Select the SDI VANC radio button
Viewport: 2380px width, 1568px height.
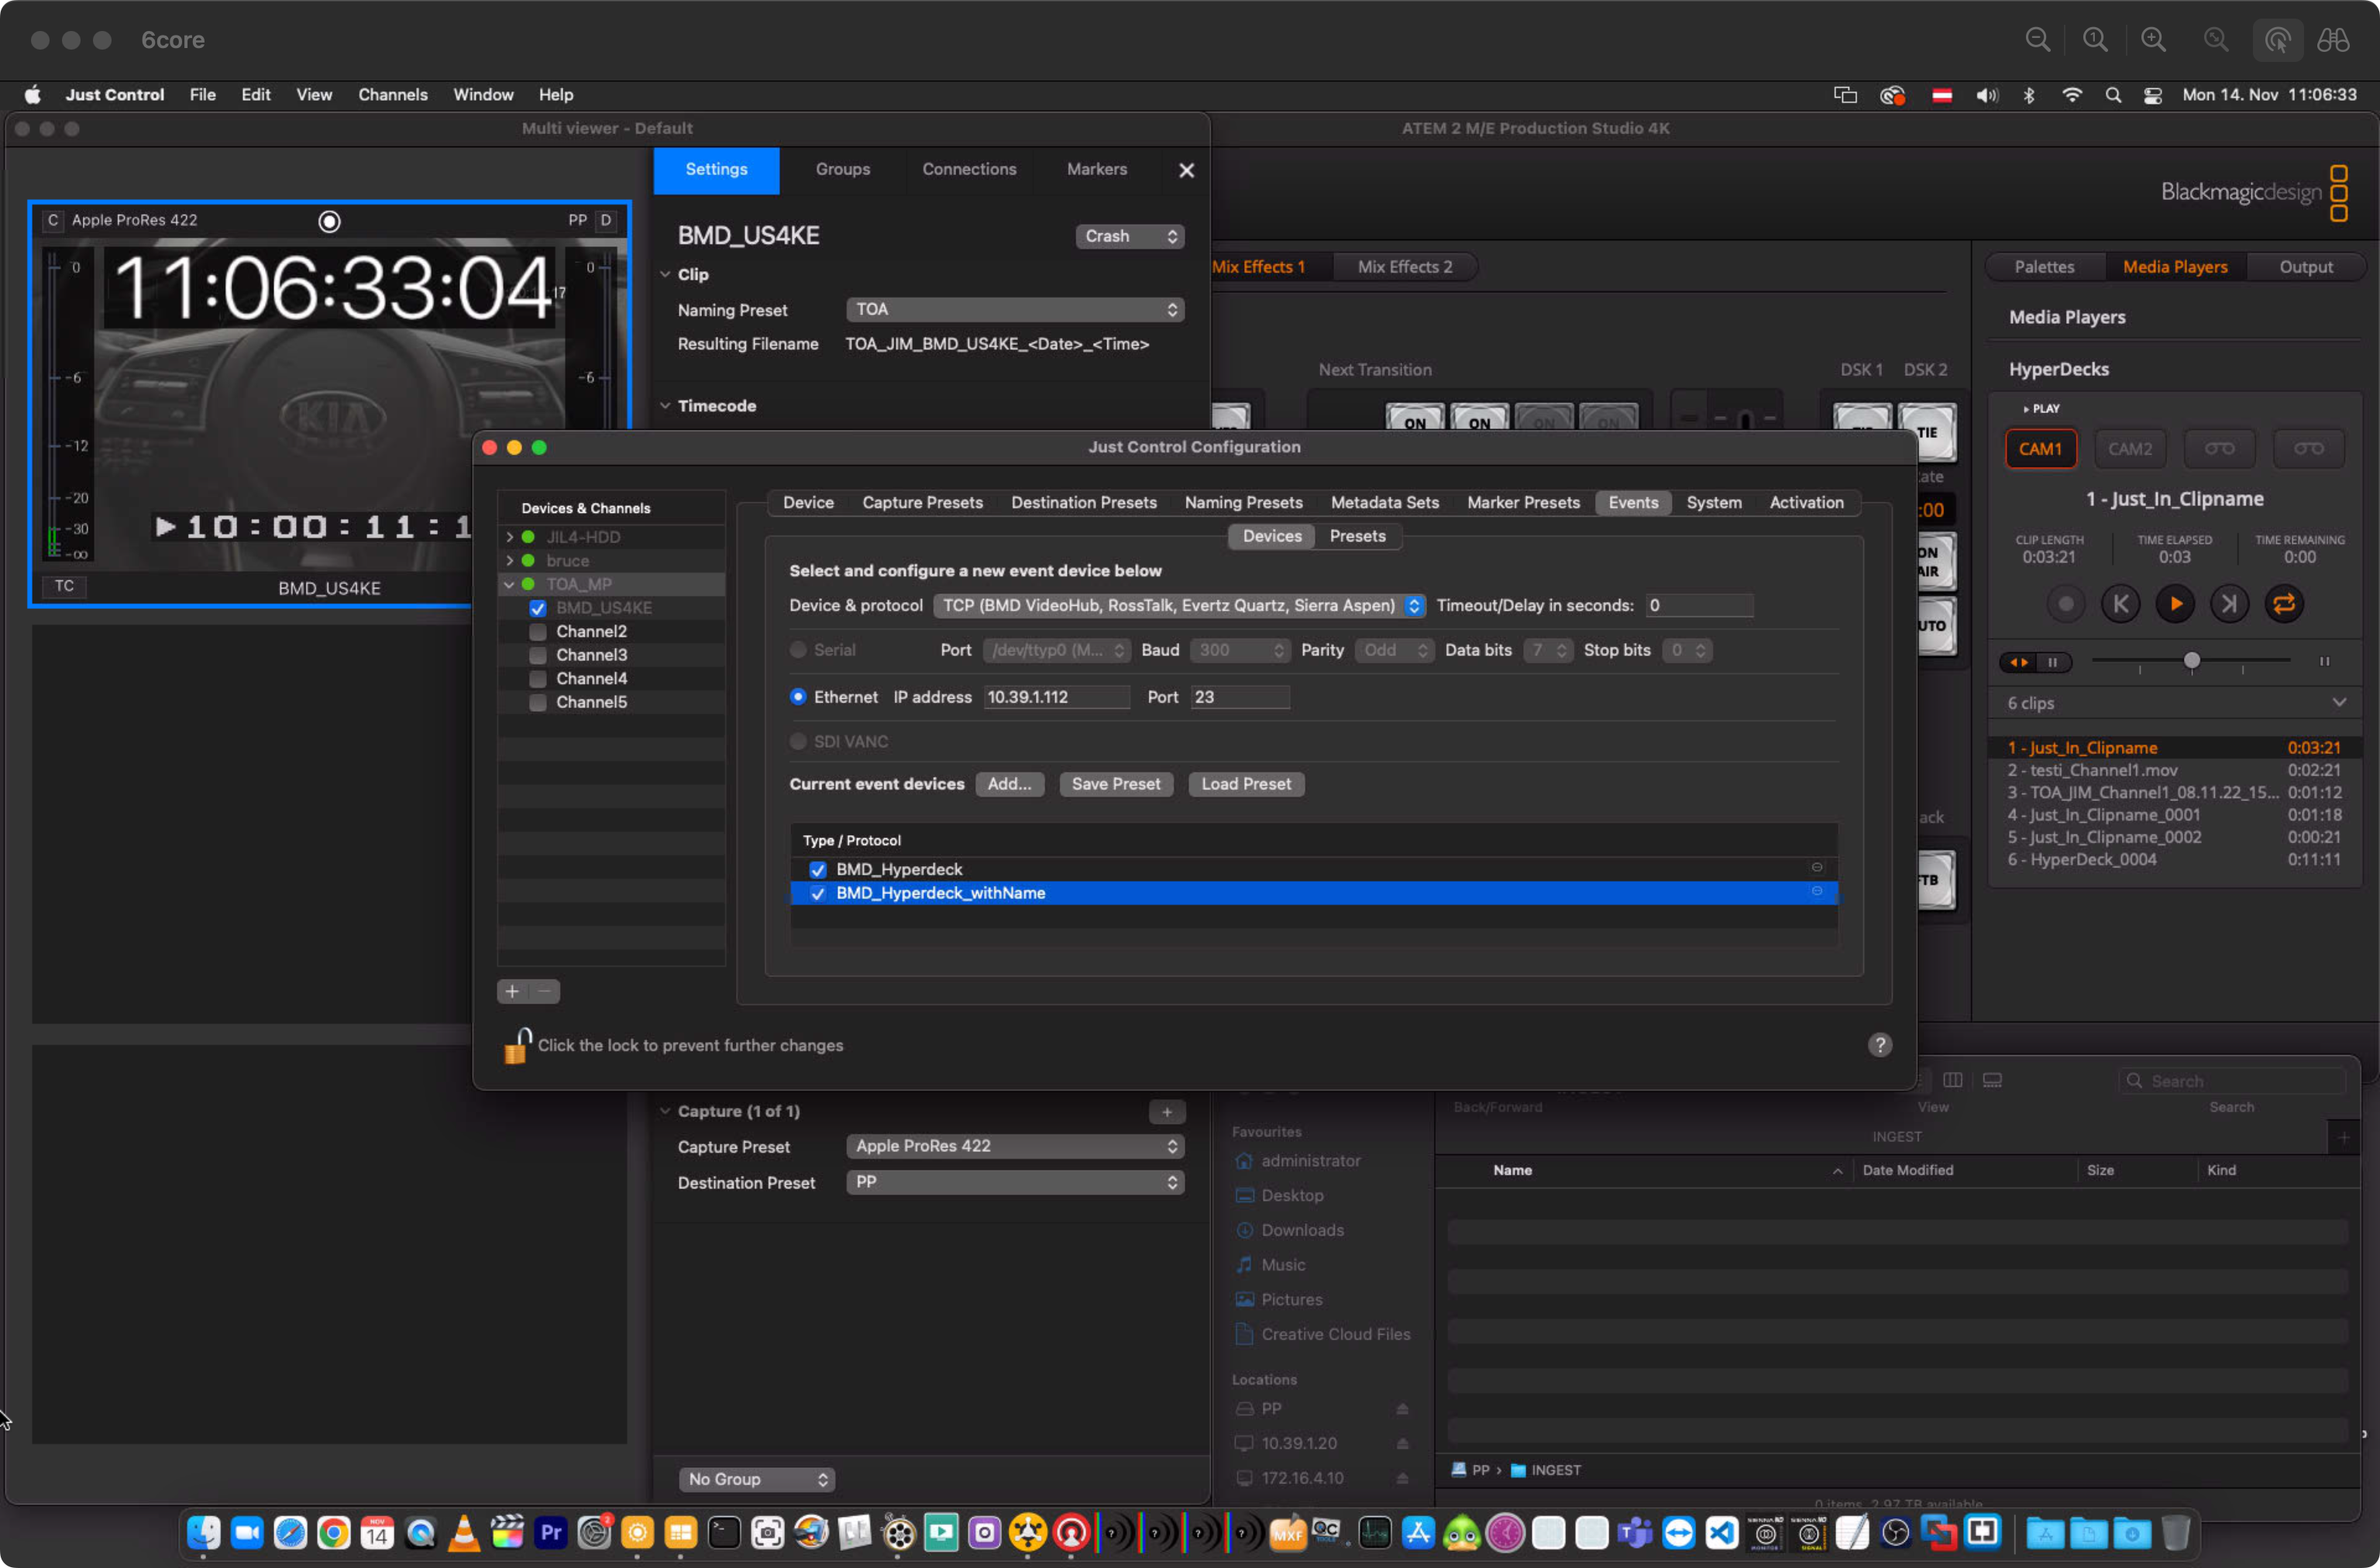[798, 742]
